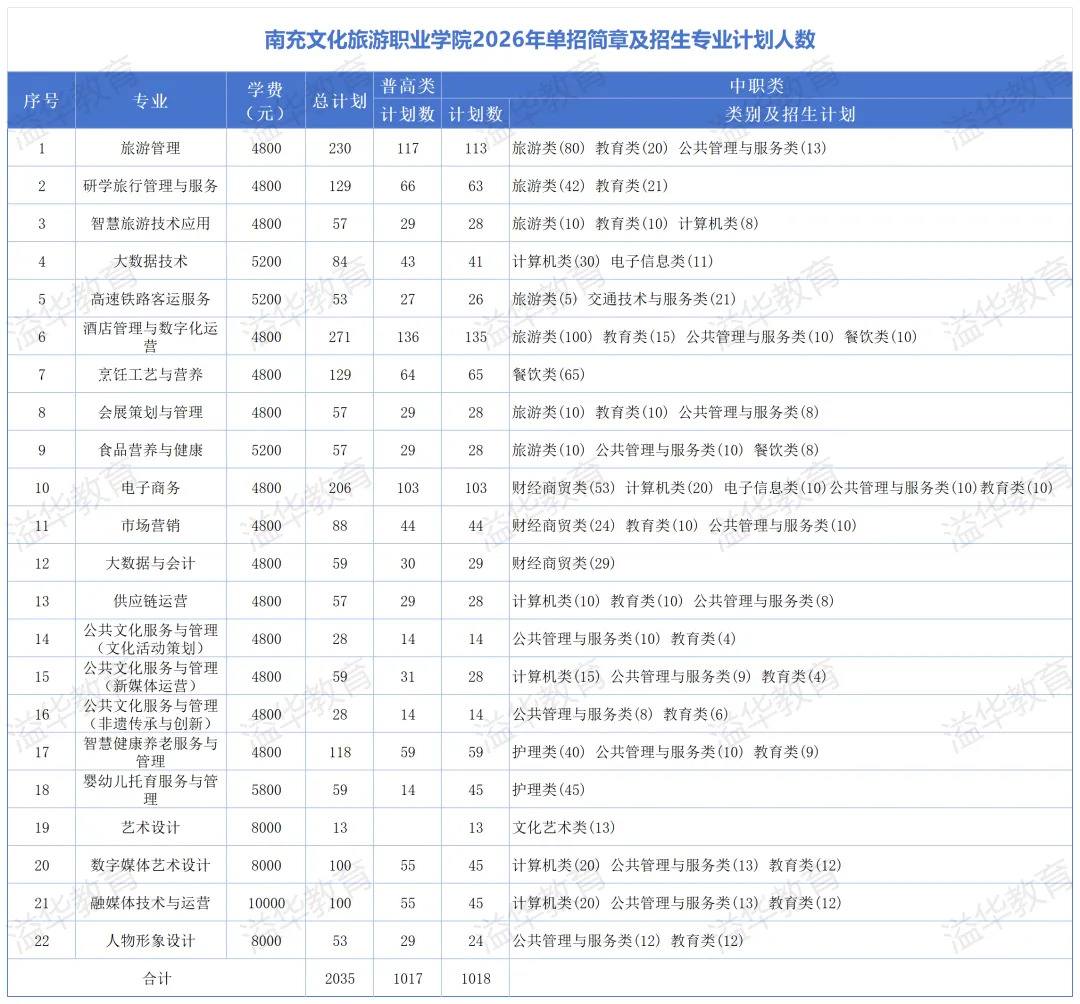Click the 智慧旅游技术应用 major cell
The image size is (1080, 1004).
click(x=151, y=224)
